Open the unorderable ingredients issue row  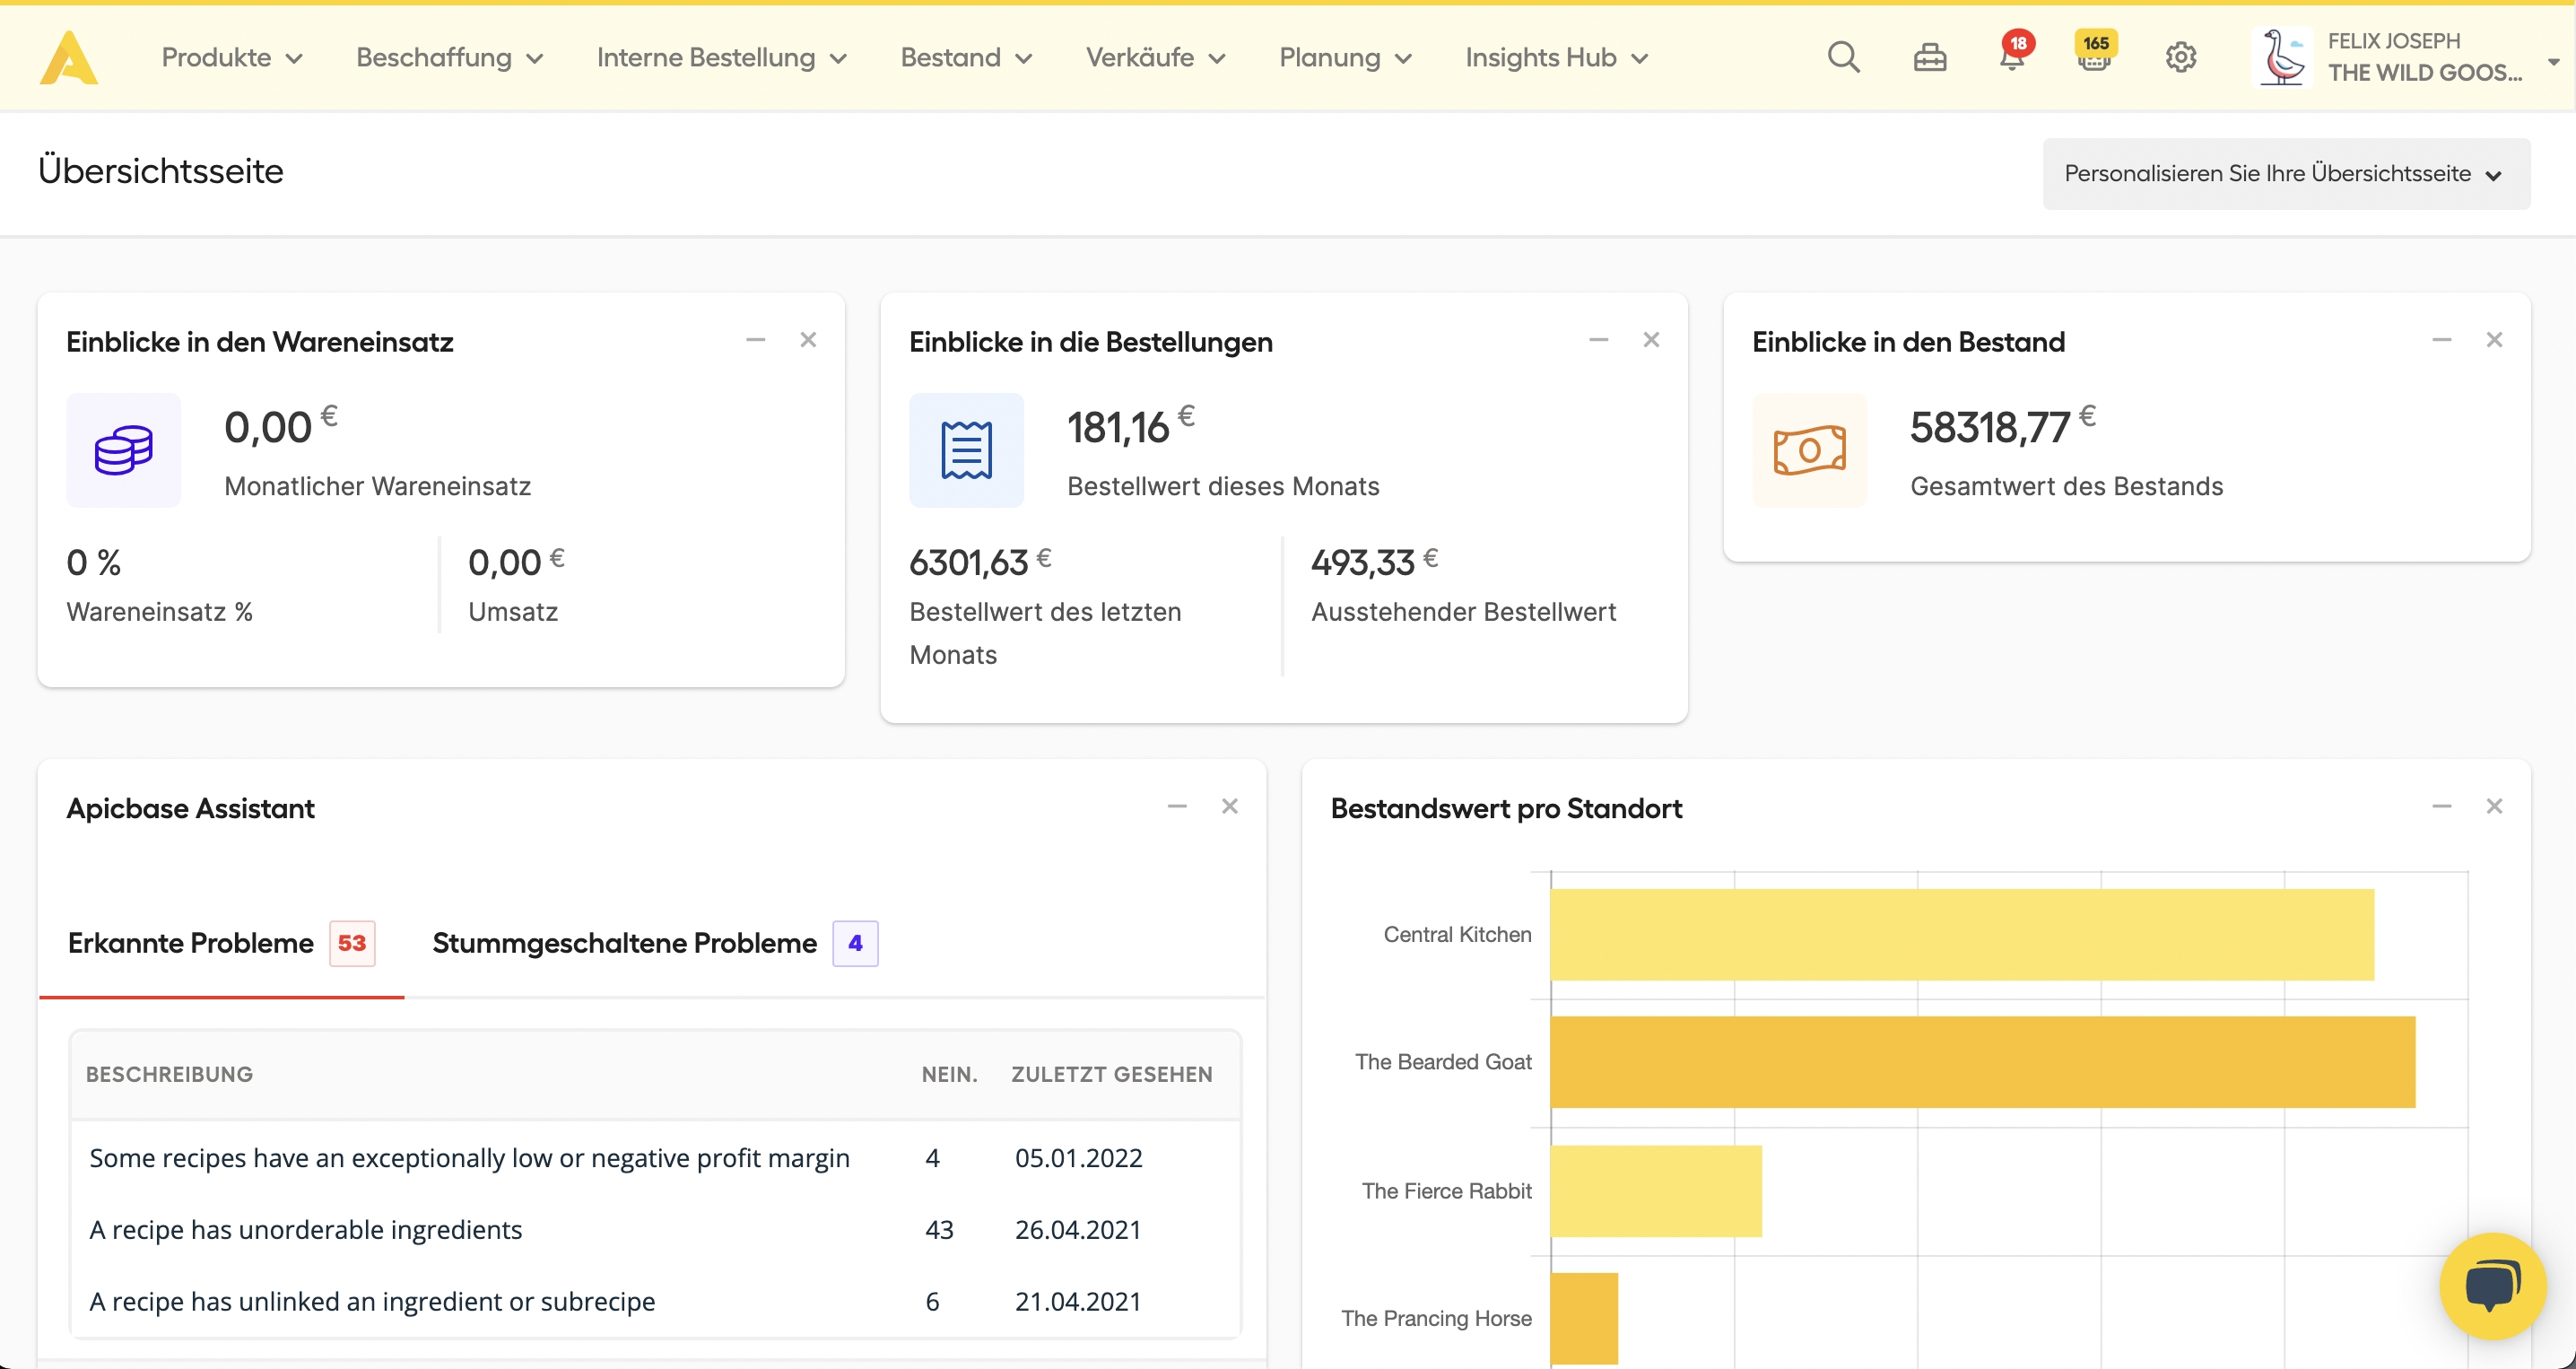pyautogui.click(x=306, y=1229)
